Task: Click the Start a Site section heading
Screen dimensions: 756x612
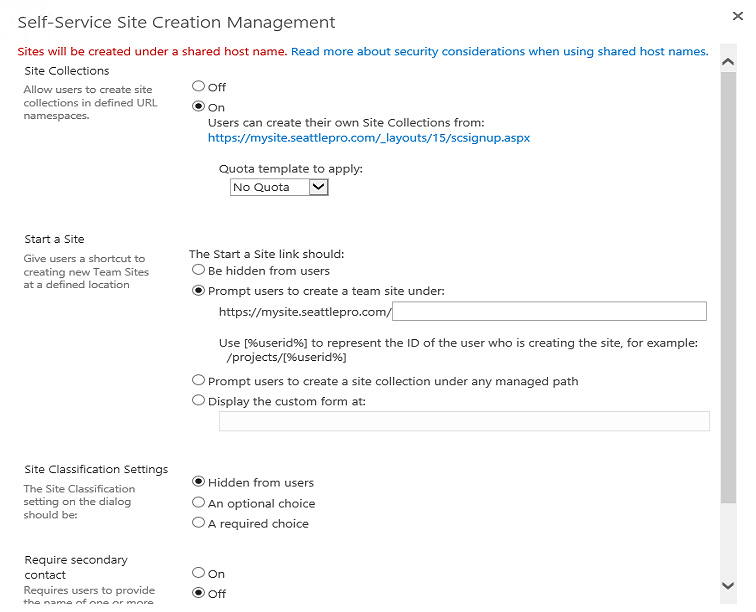Action: (x=54, y=239)
